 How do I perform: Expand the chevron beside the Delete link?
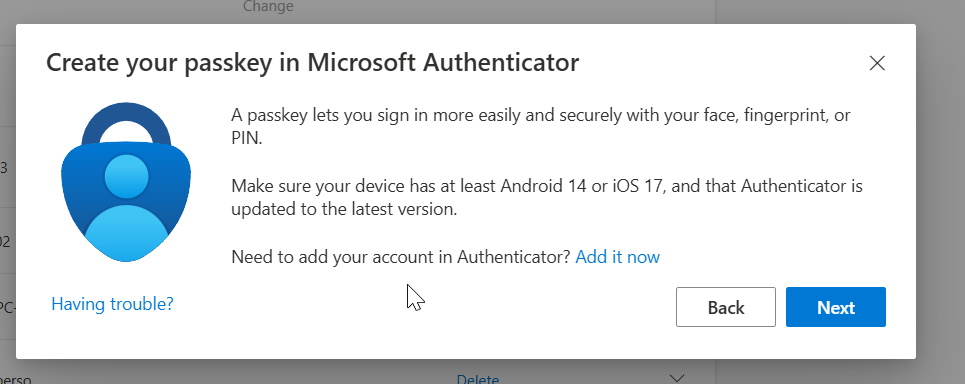point(676,378)
